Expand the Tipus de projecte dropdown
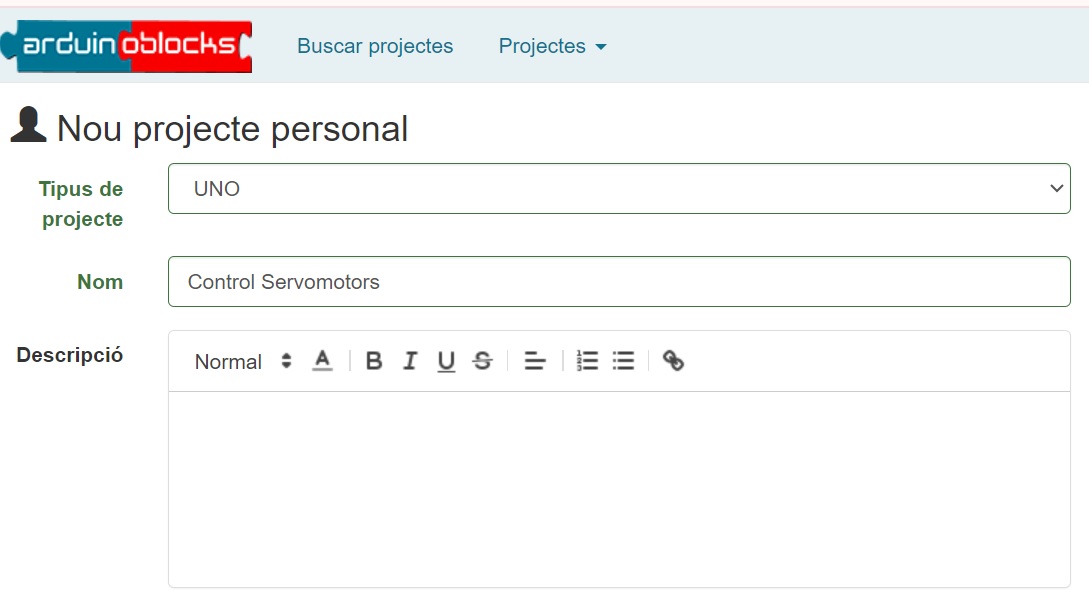Viewport: 1089px width, 608px height. pyautogui.click(x=619, y=189)
